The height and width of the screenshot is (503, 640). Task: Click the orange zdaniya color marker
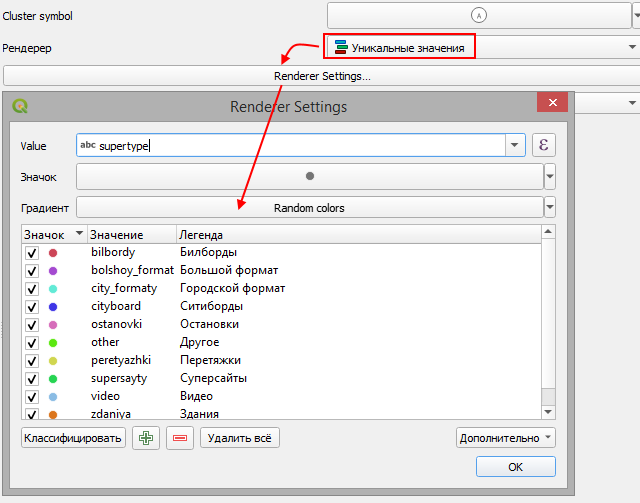pyautogui.click(x=53, y=414)
